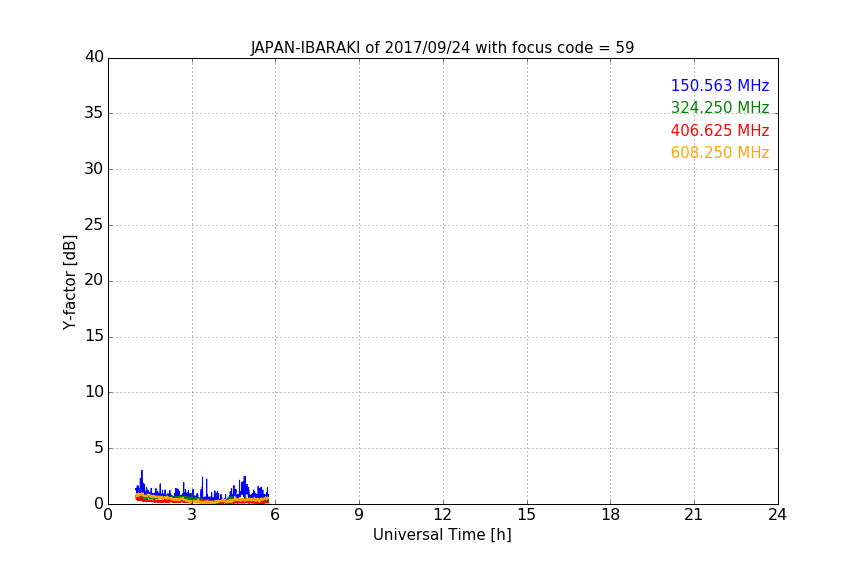Click the y-axis tick label 30
Screen dimensions: 864x576
[x=94, y=169]
